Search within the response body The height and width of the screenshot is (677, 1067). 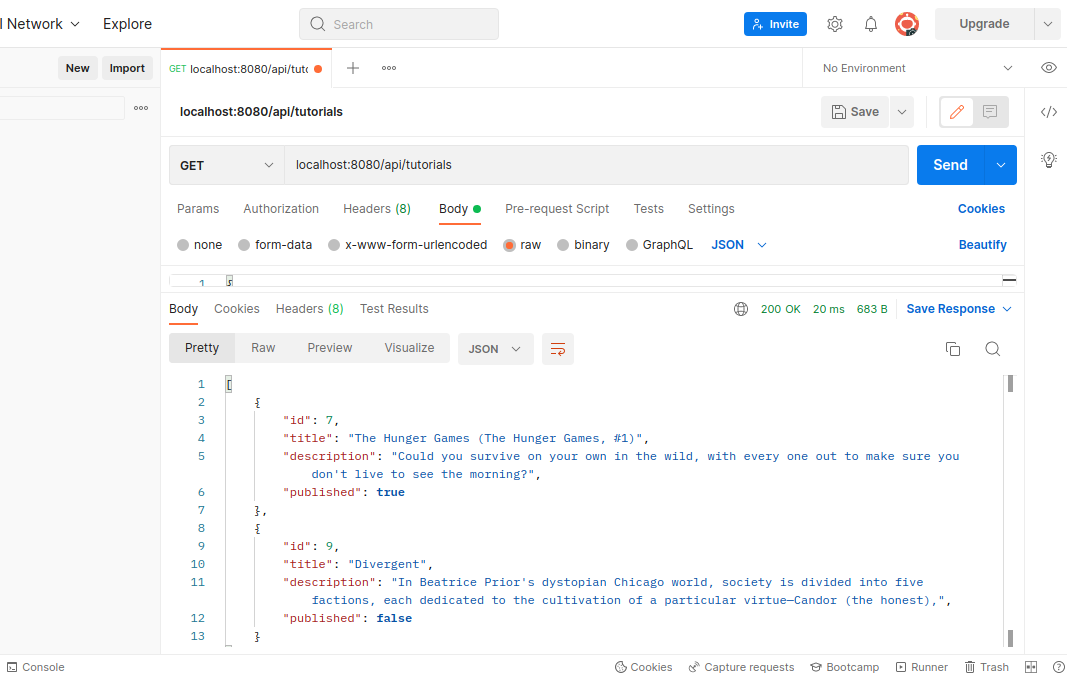993,349
